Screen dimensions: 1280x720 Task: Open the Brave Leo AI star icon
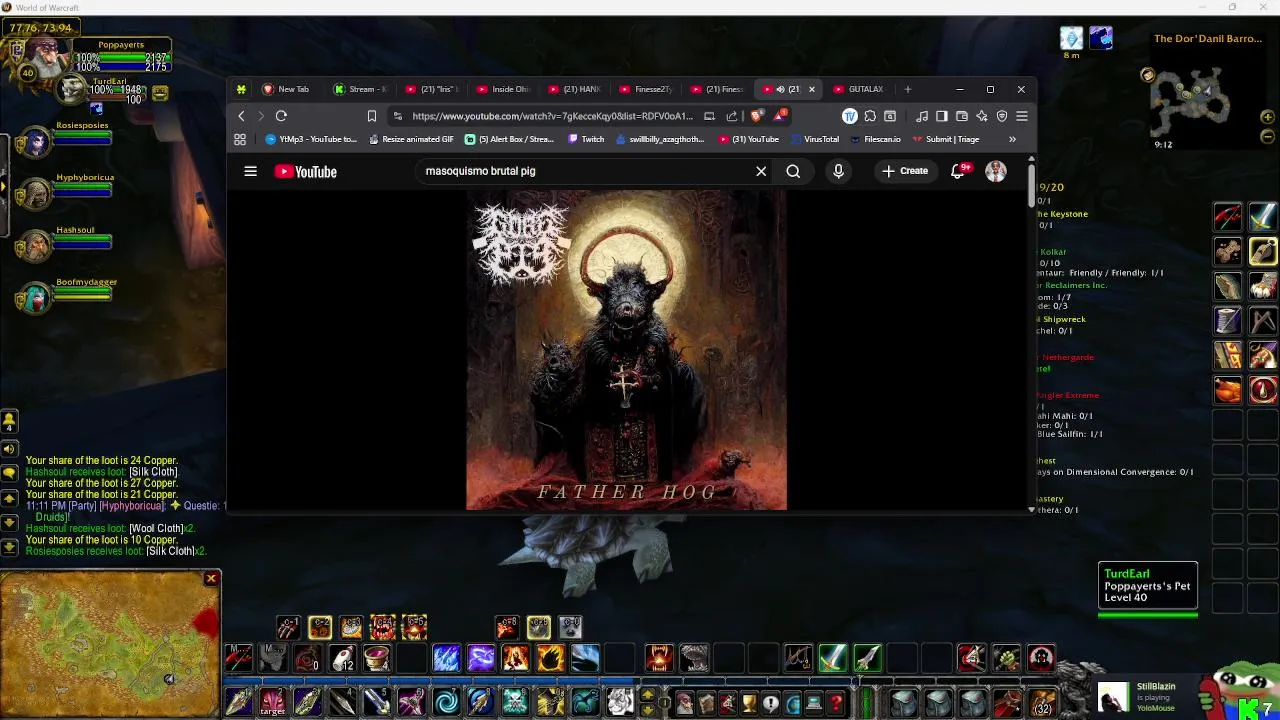(981, 116)
